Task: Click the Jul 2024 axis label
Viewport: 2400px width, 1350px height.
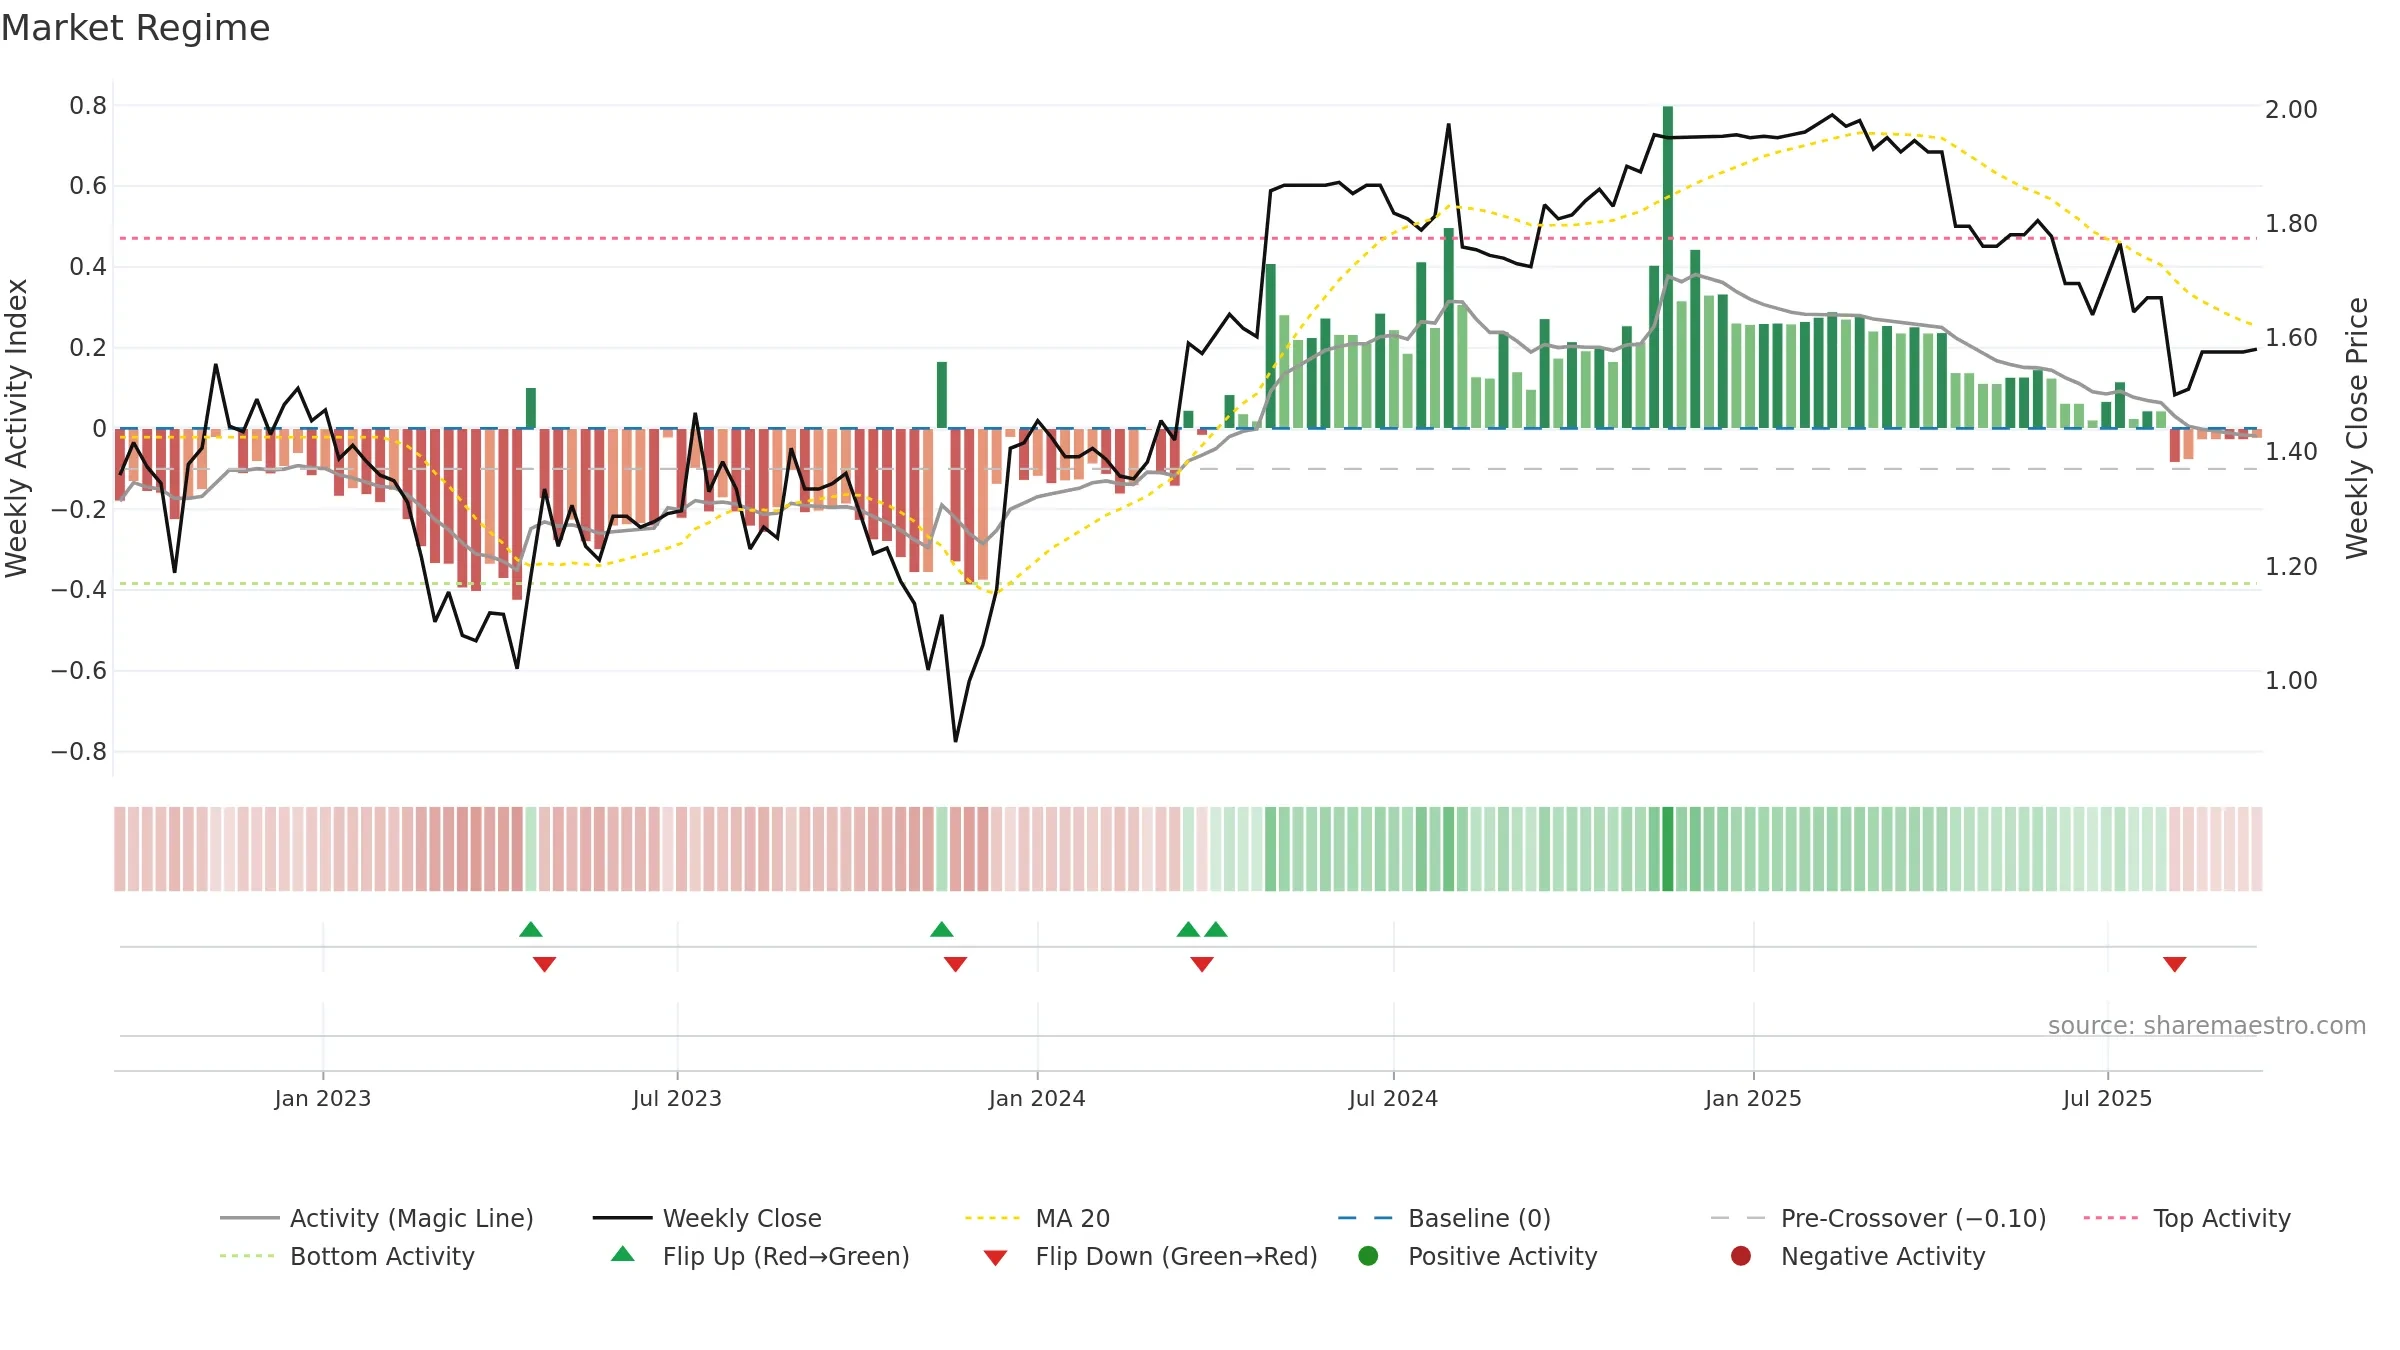Action: pyautogui.click(x=1393, y=1098)
